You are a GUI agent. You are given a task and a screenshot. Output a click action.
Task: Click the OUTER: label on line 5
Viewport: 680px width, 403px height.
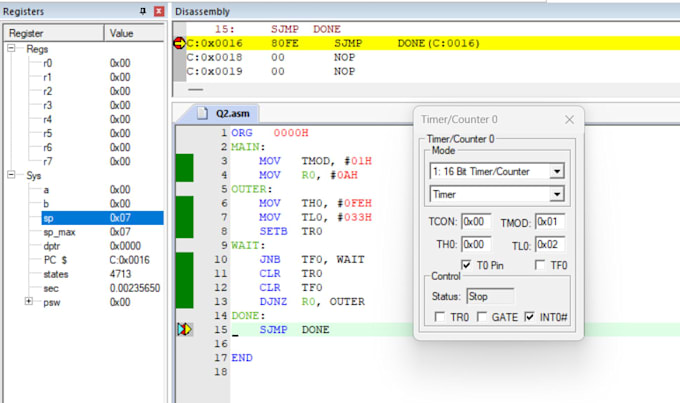pyautogui.click(x=252, y=189)
